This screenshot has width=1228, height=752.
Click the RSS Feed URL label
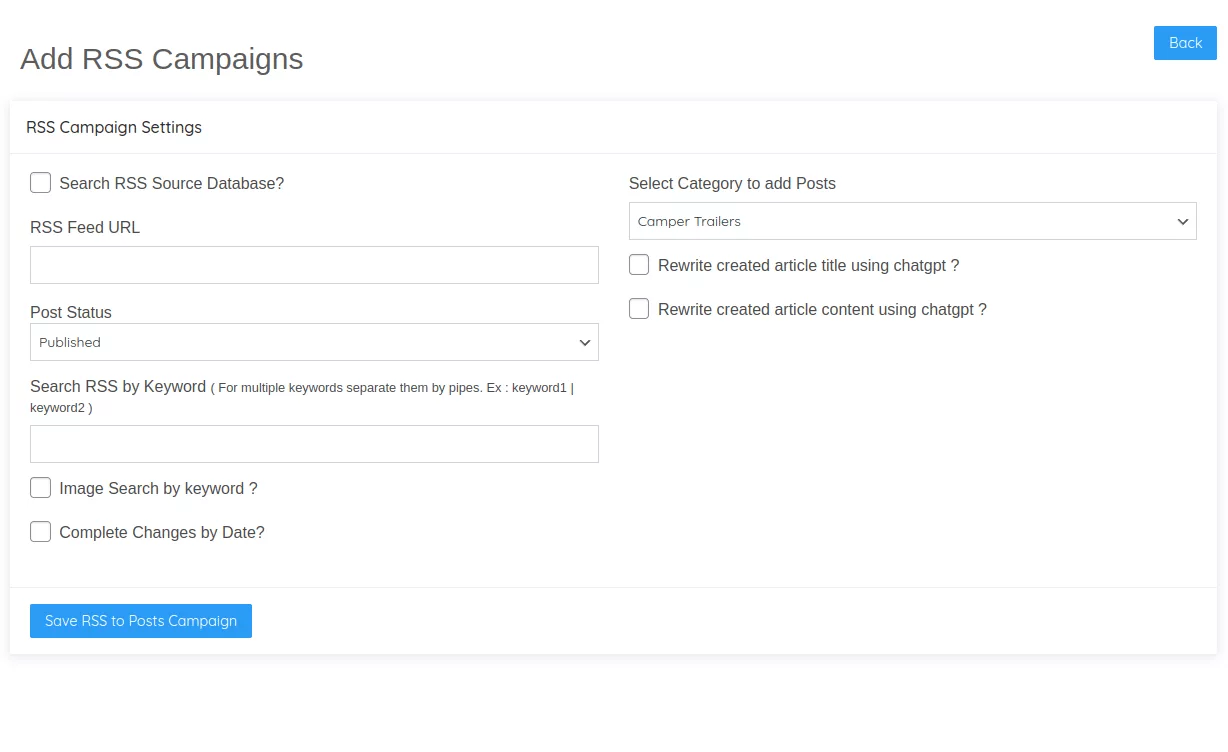pyautogui.click(x=85, y=227)
